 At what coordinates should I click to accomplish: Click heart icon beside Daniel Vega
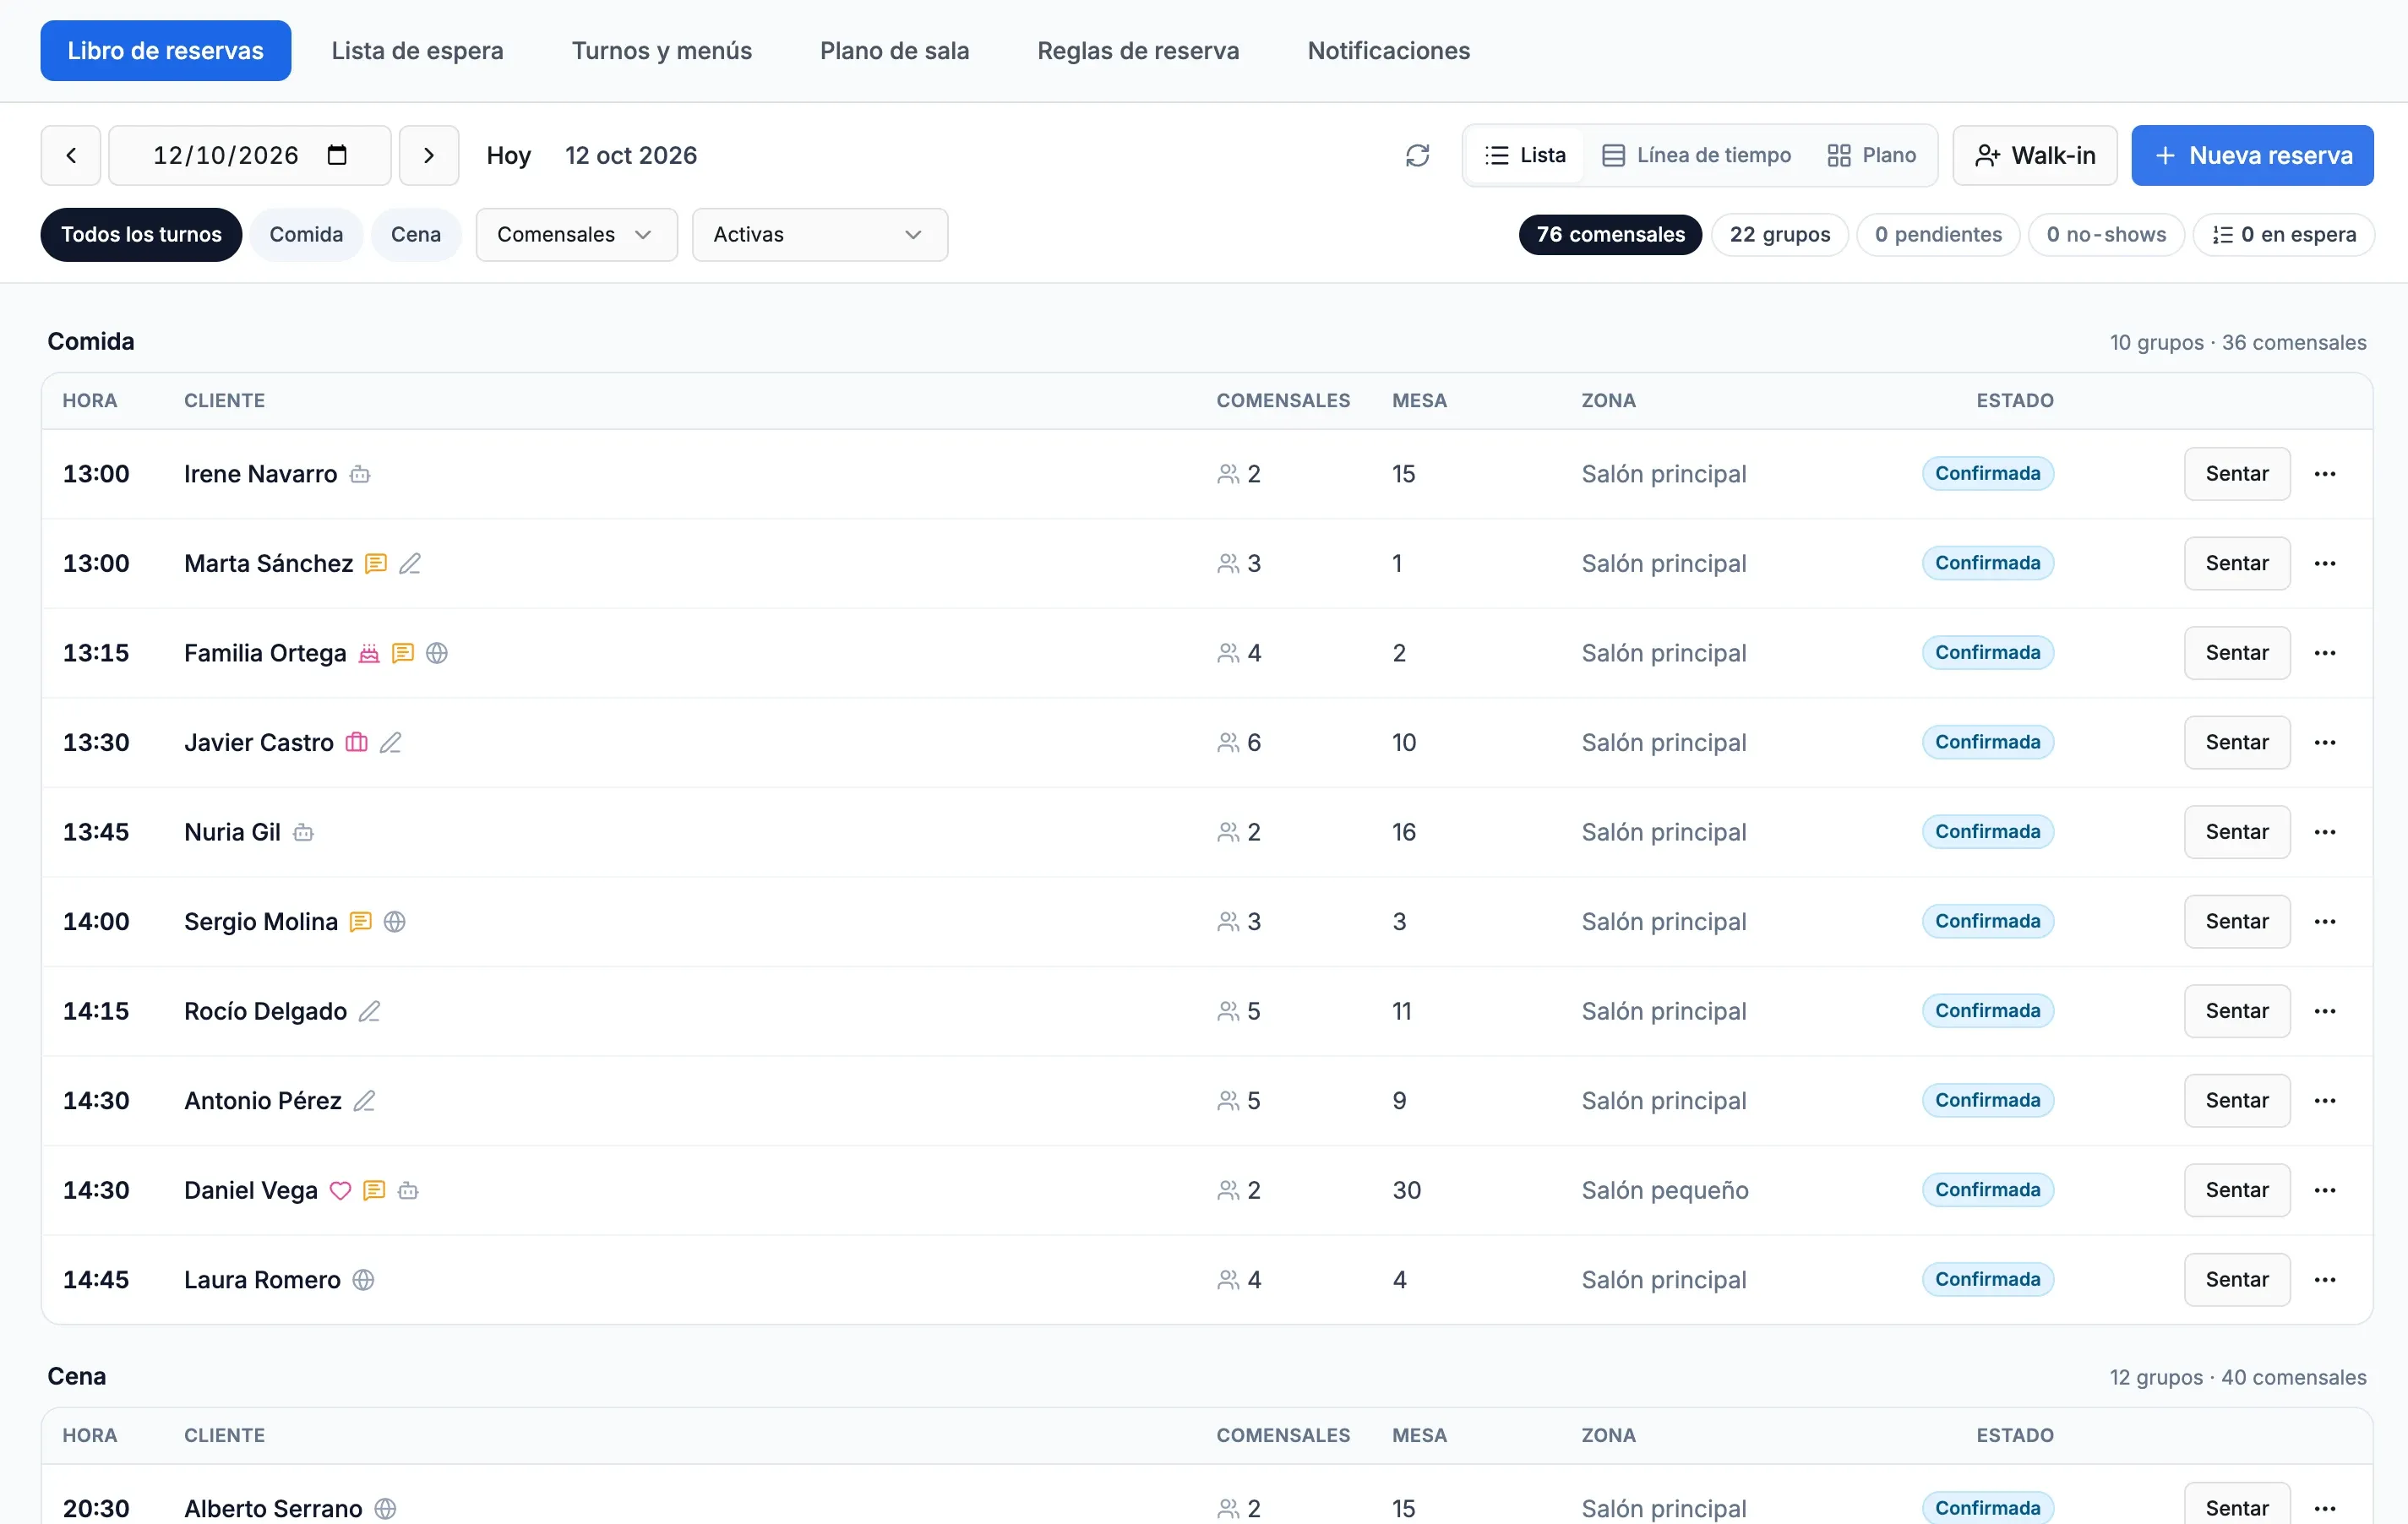pyautogui.click(x=340, y=1190)
